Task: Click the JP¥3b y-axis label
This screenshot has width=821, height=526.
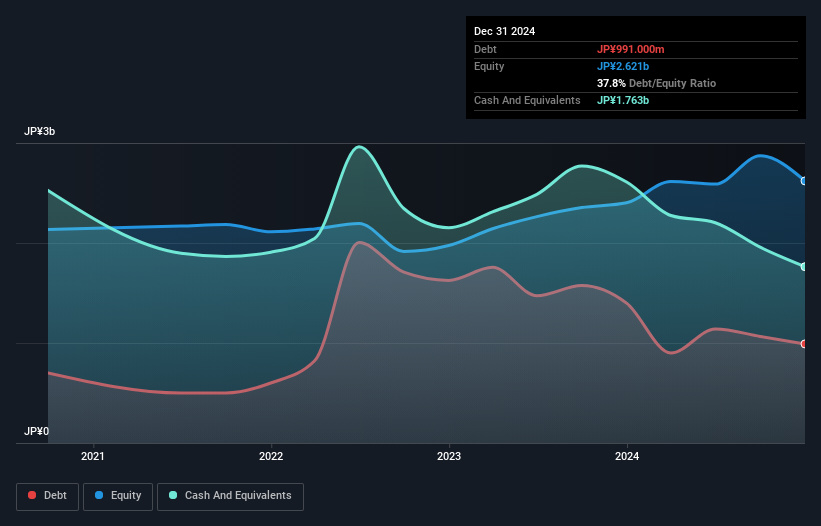Action: [39, 131]
